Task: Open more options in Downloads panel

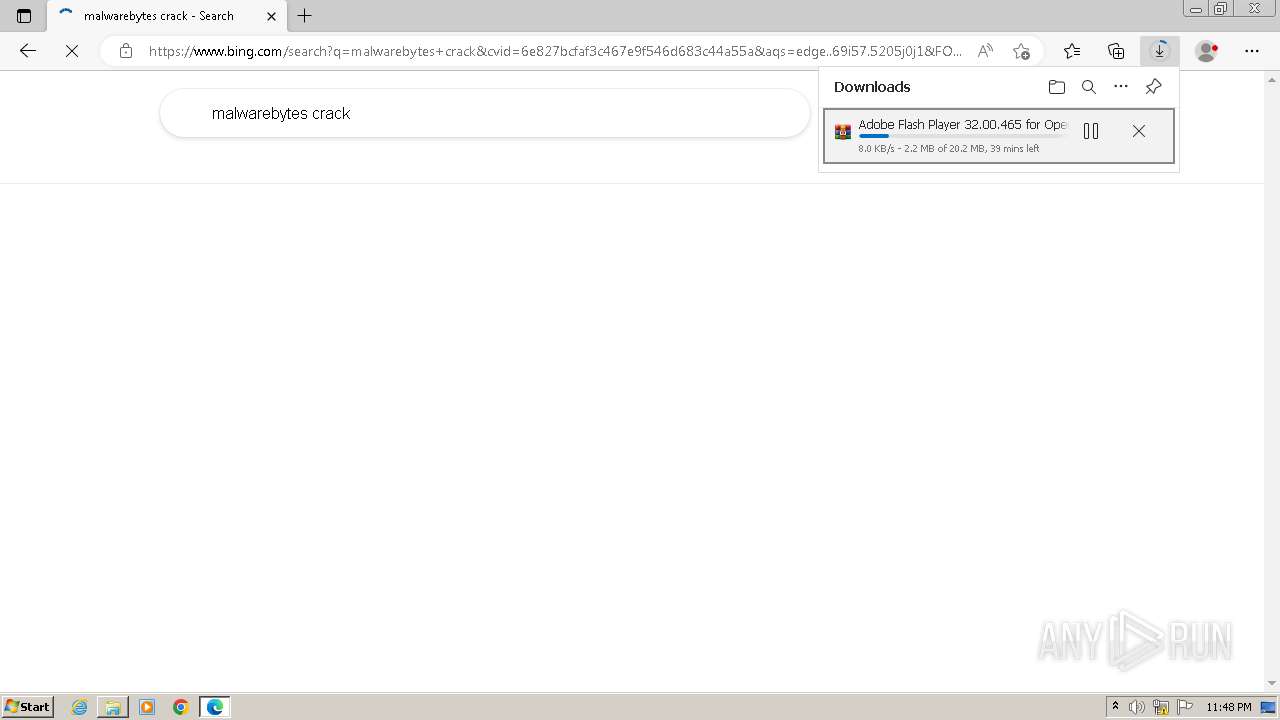Action: (x=1121, y=87)
